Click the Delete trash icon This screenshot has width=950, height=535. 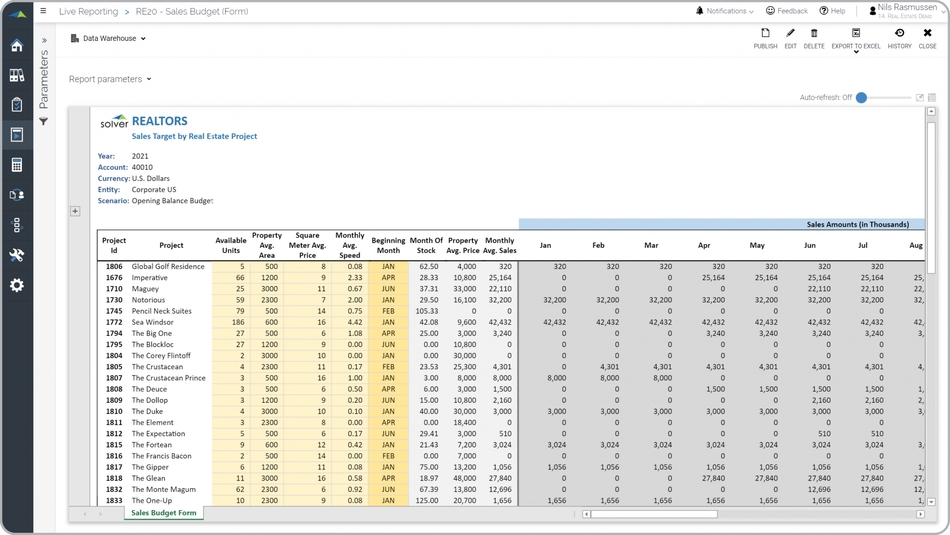click(x=814, y=38)
